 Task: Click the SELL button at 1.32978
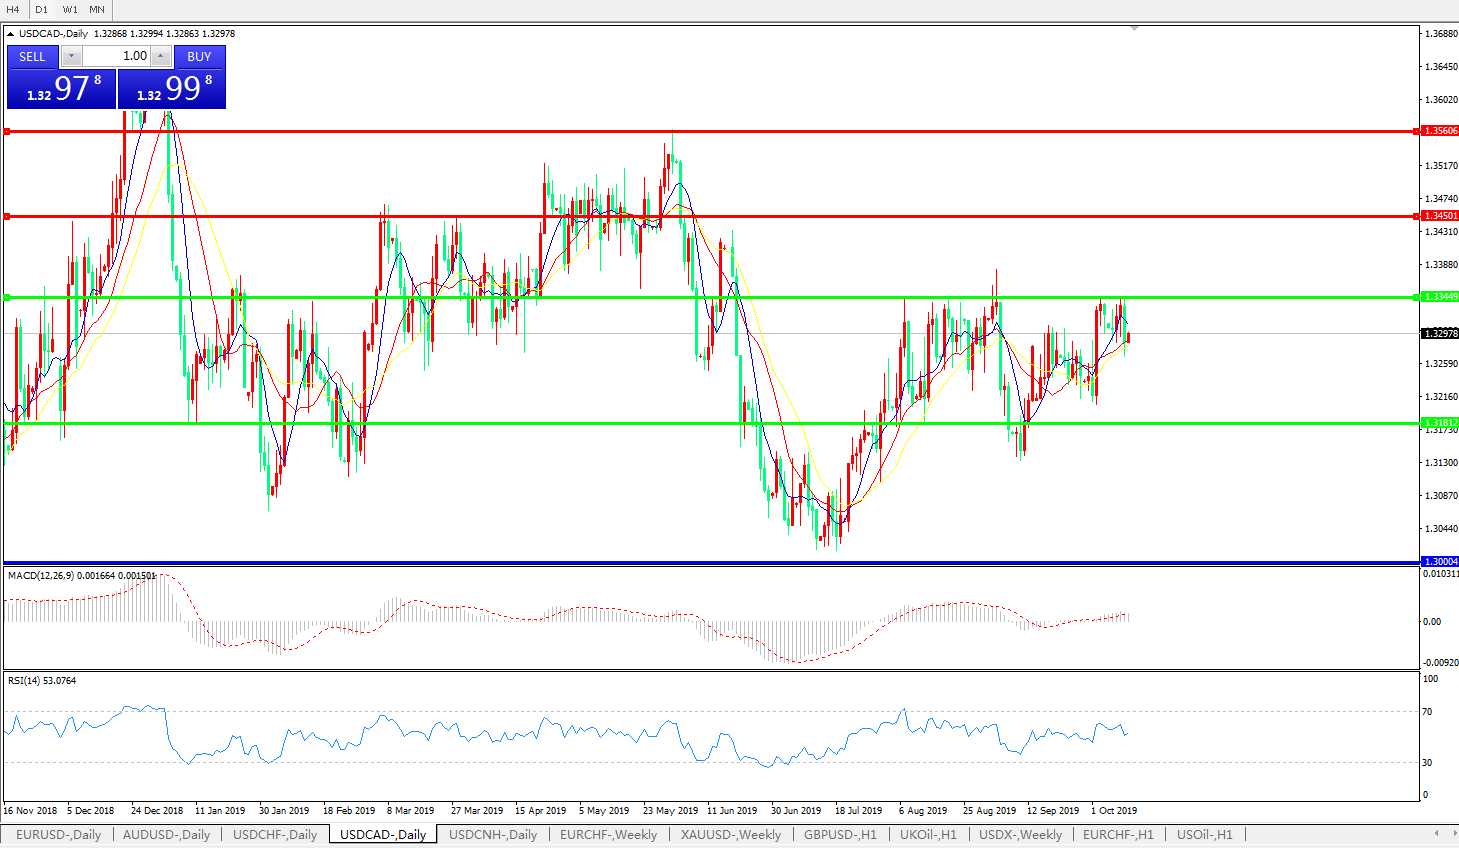click(32, 57)
